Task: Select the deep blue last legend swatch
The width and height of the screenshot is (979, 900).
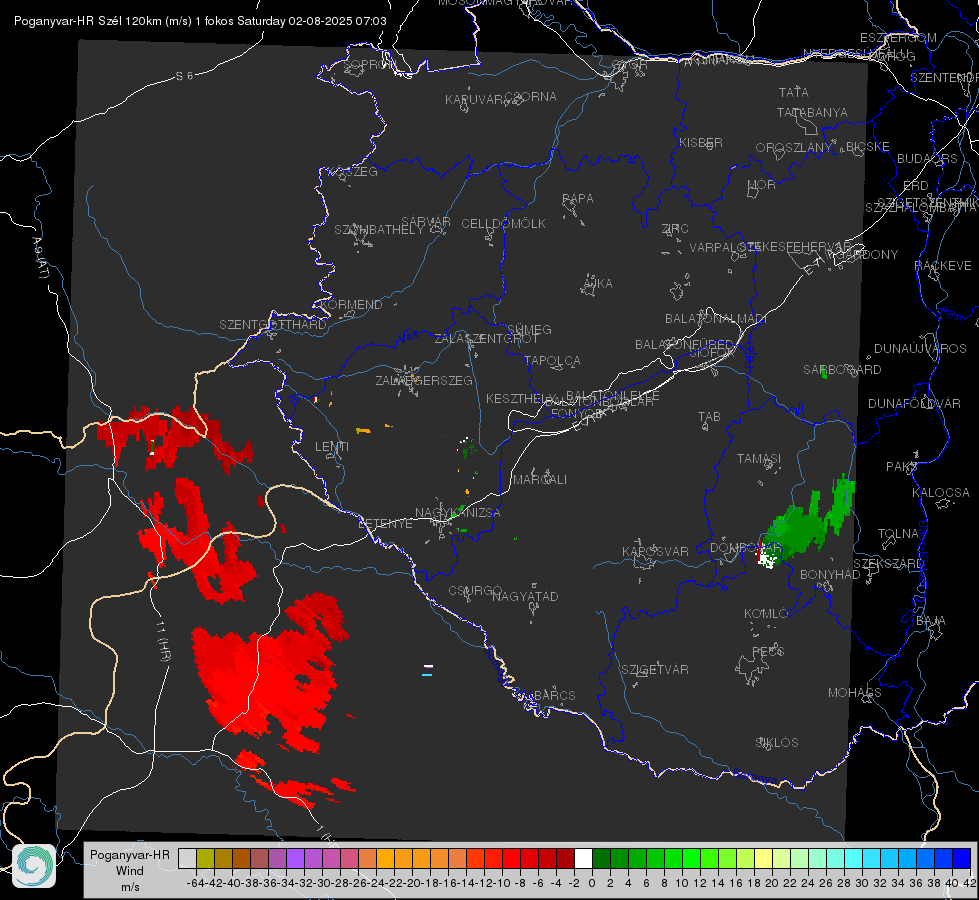Action: pos(962,858)
